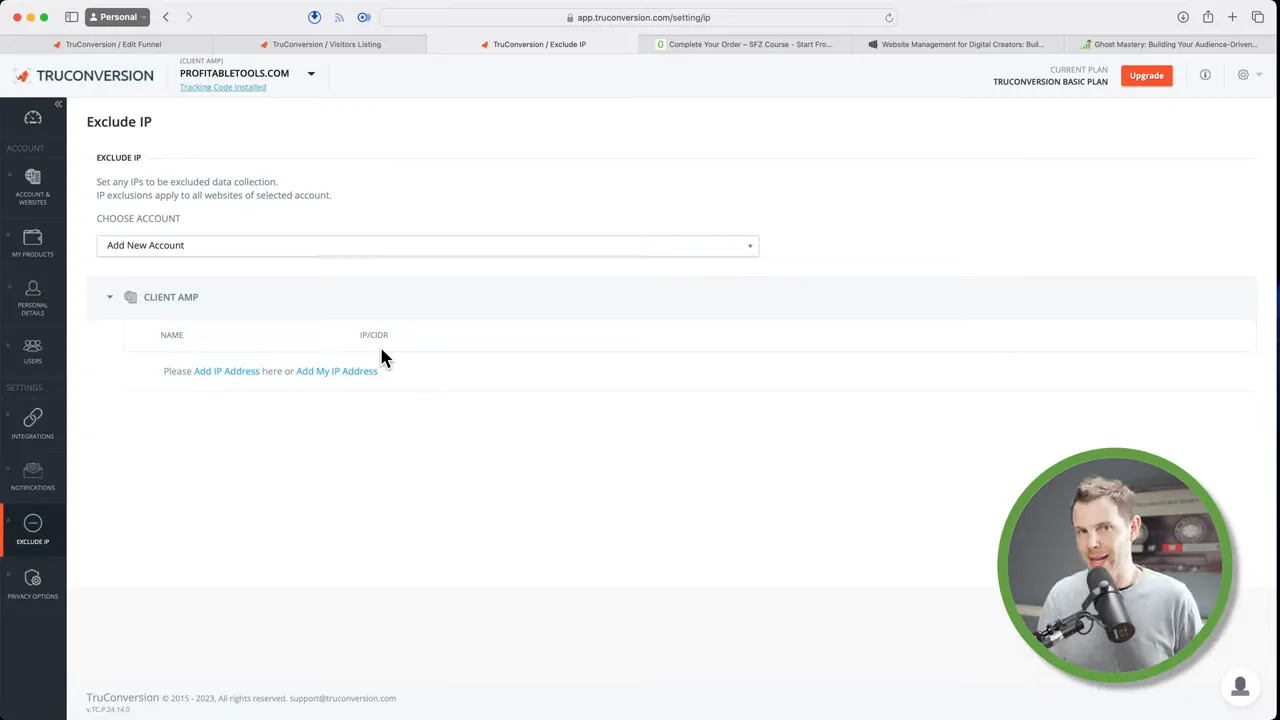
Task: Open Privacy Options in sidebar
Action: pos(33,584)
